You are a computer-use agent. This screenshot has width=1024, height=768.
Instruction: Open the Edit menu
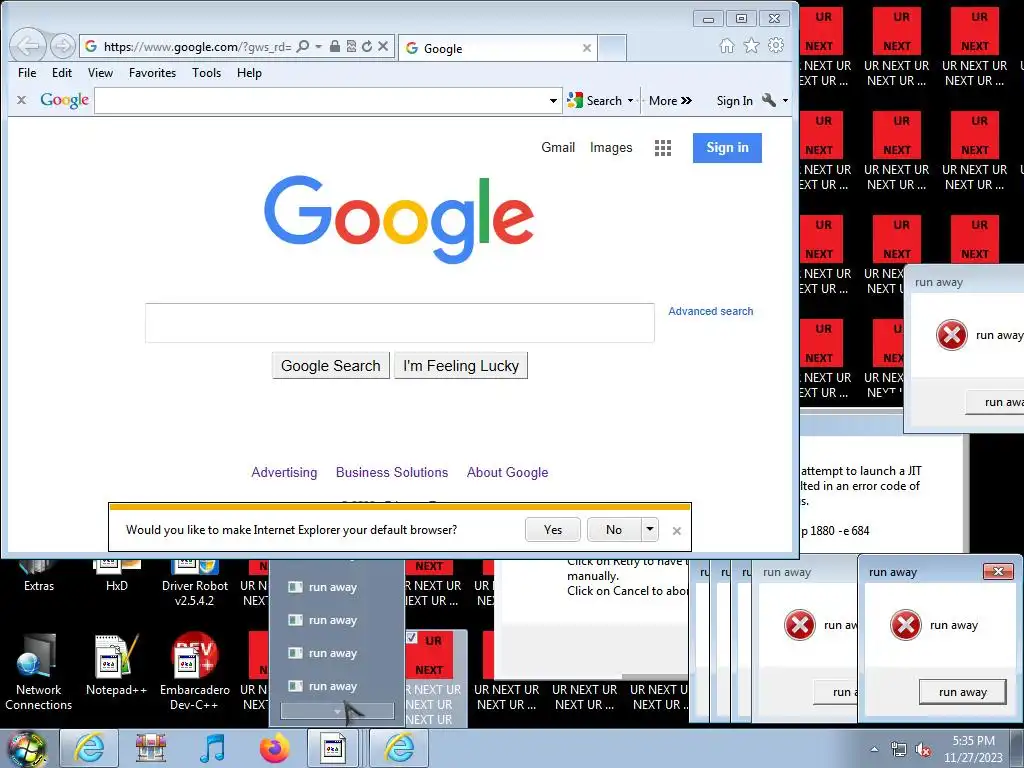pyautogui.click(x=62, y=72)
